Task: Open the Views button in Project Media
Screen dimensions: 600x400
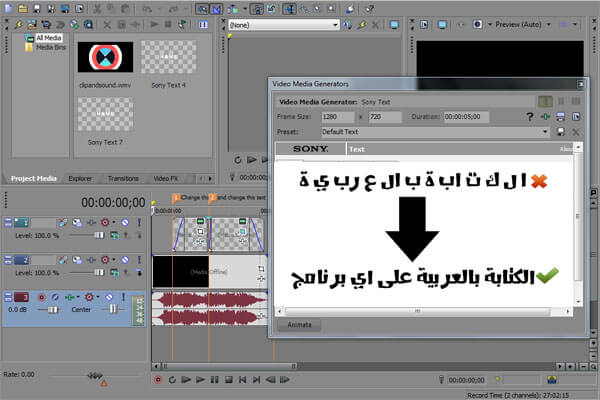Action: tap(203, 25)
